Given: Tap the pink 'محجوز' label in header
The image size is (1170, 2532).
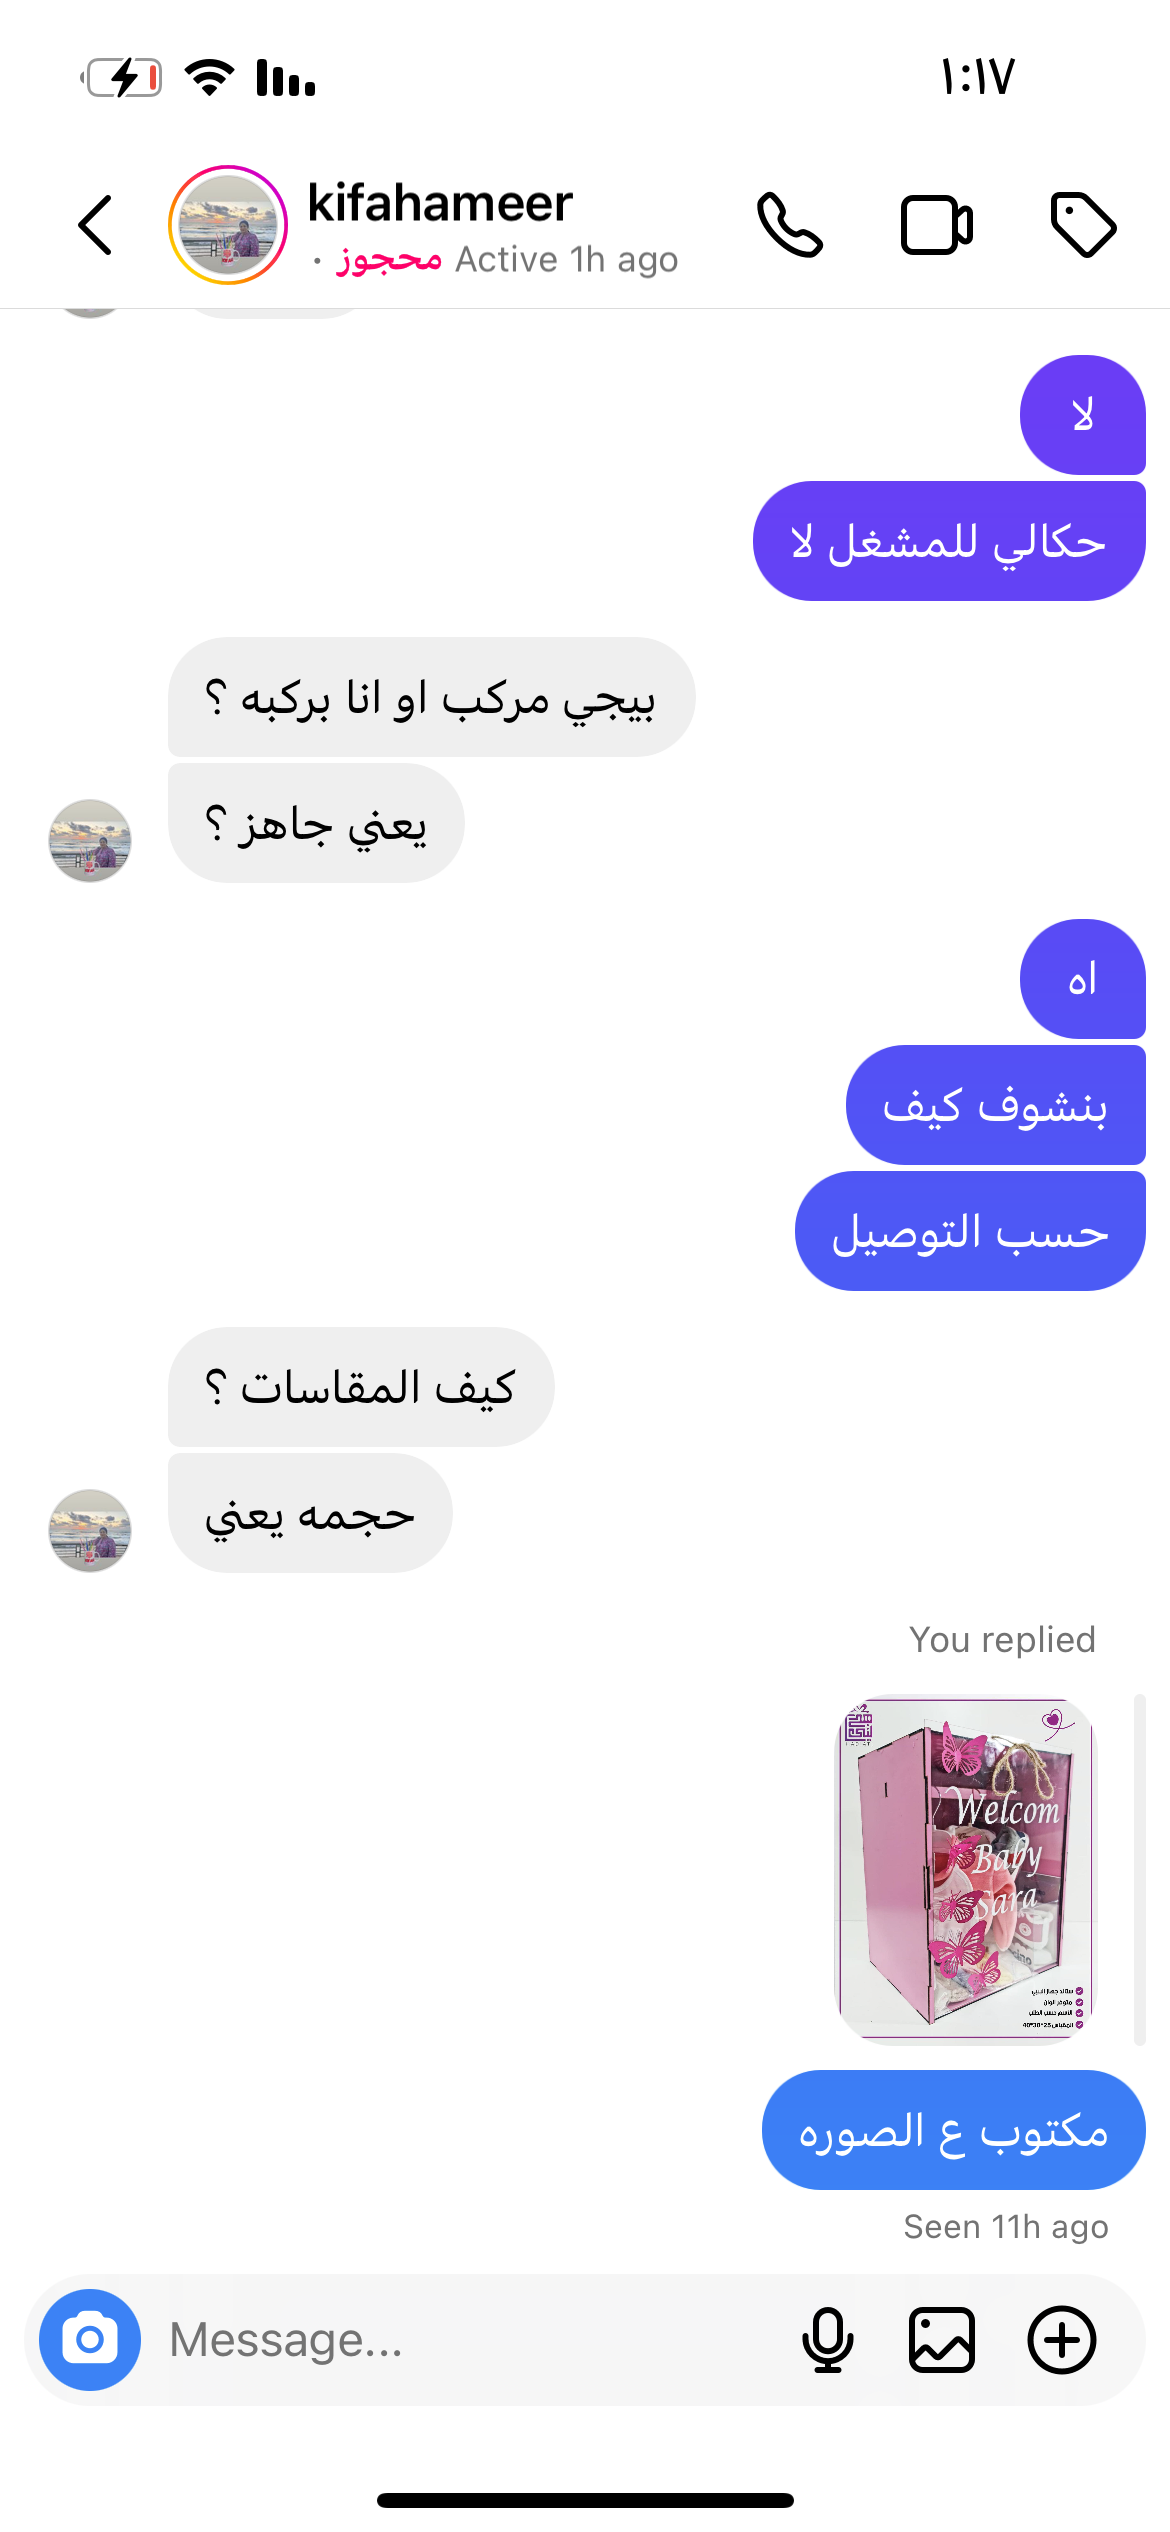Looking at the screenshot, I should pyautogui.click(x=389, y=259).
